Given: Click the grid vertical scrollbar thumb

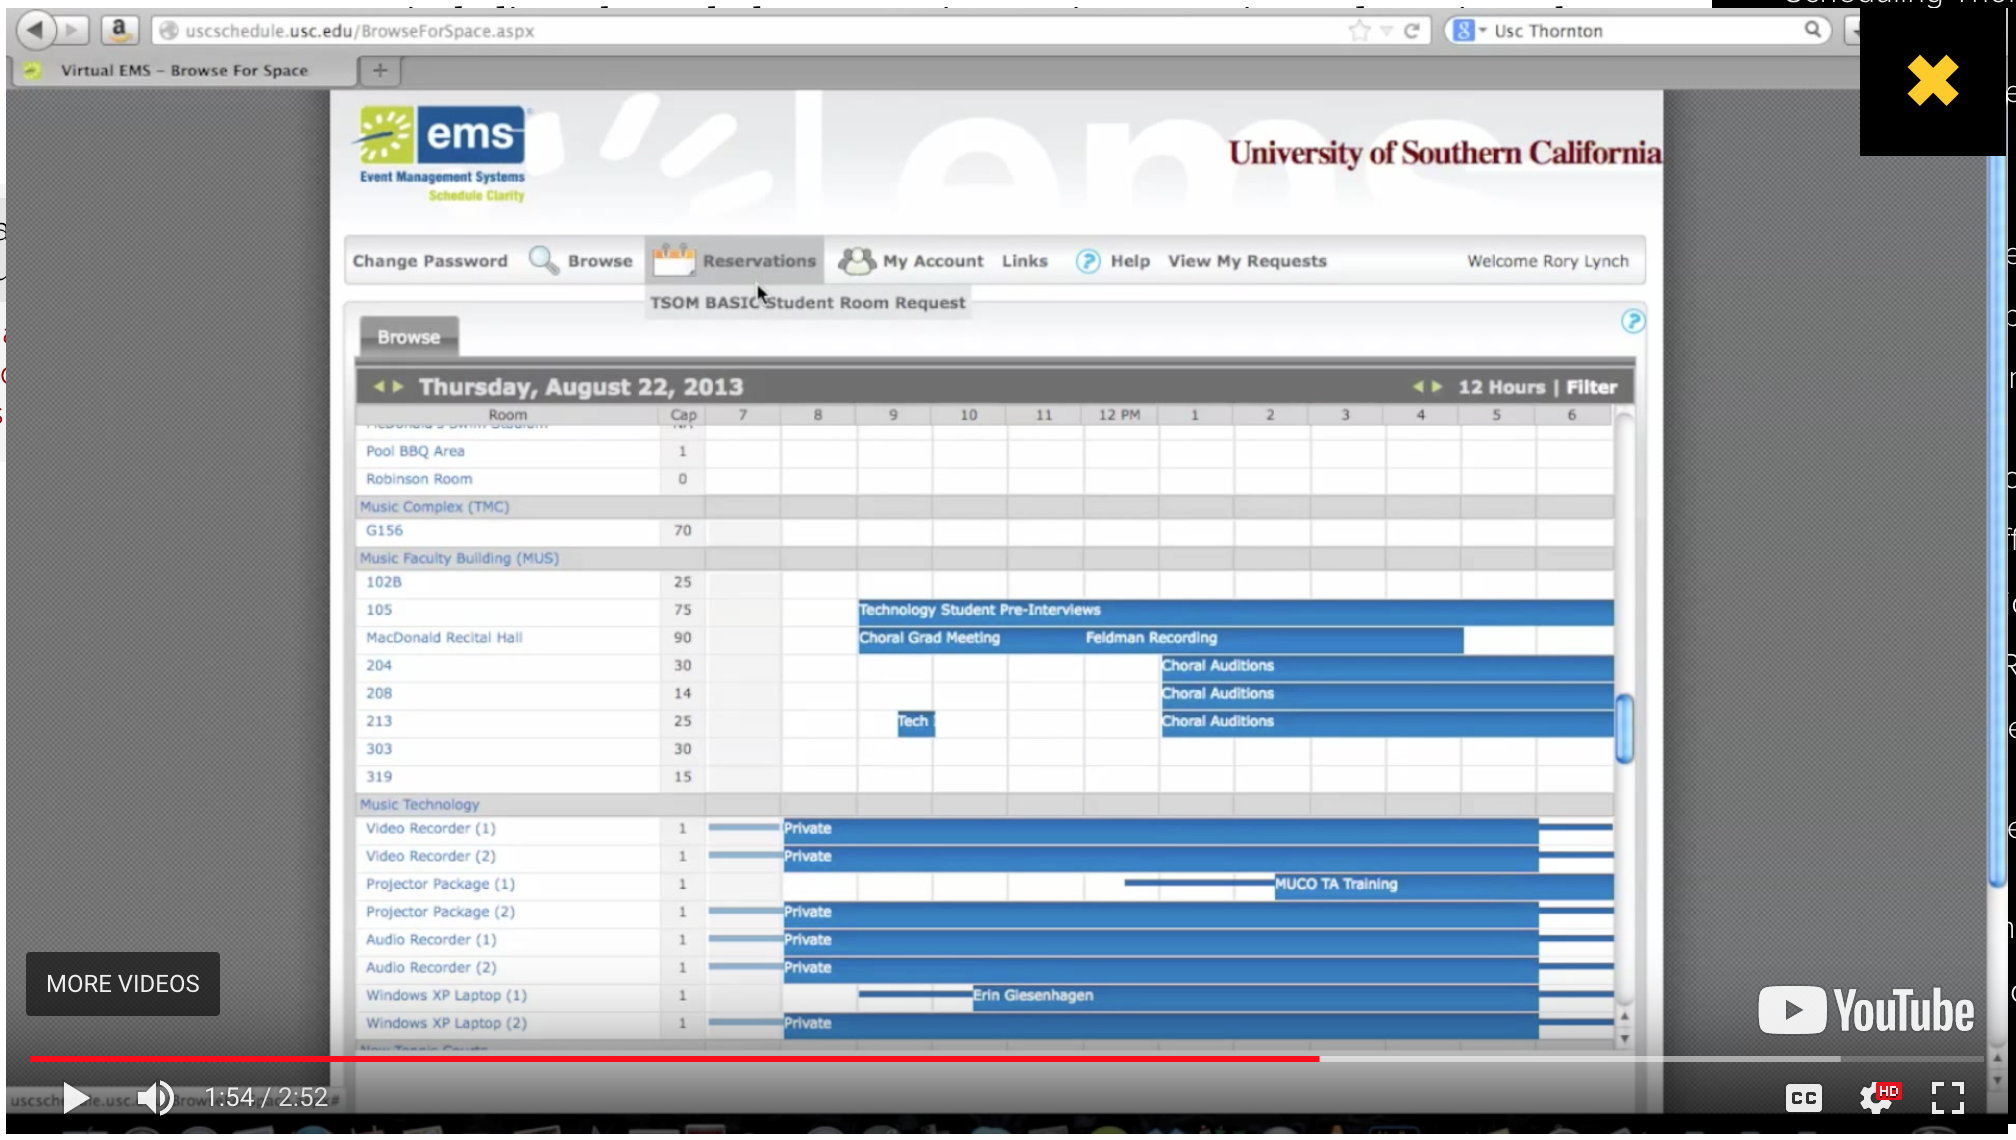Looking at the screenshot, I should (1625, 728).
